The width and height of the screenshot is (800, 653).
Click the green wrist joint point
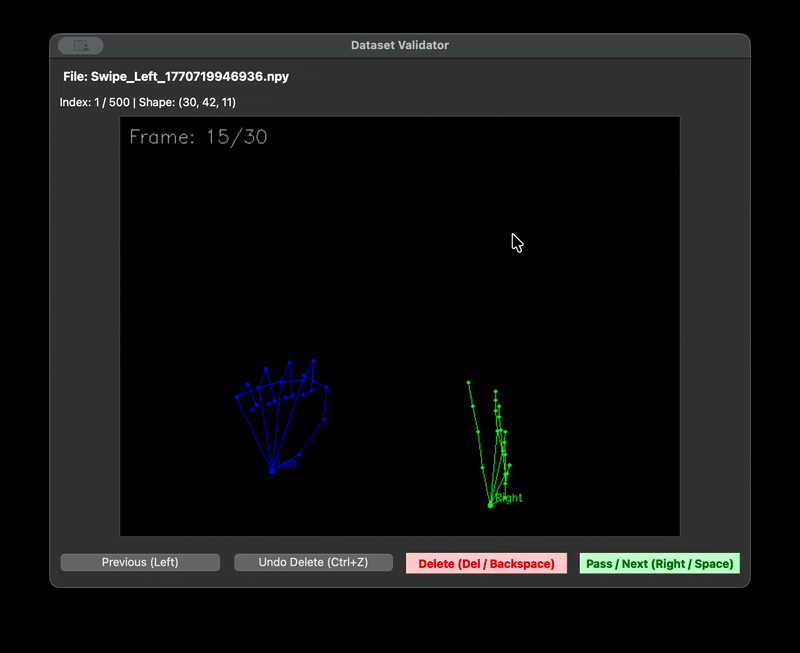[491, 505]
